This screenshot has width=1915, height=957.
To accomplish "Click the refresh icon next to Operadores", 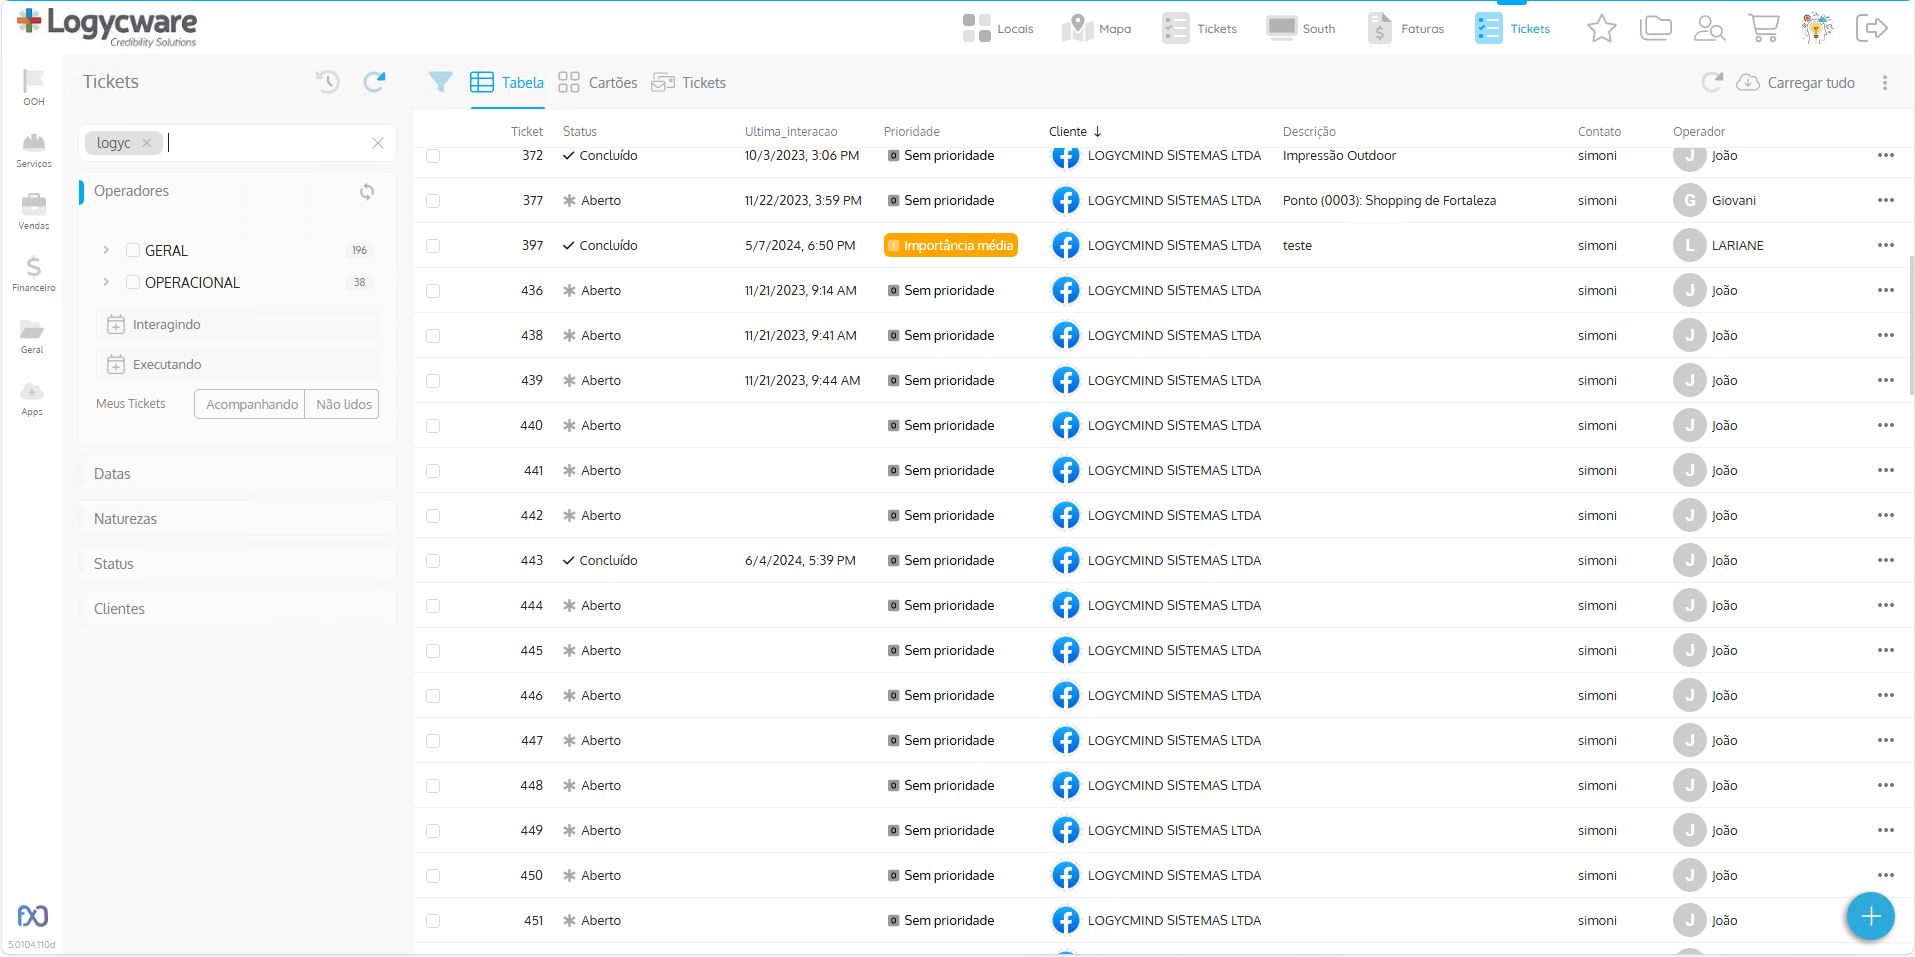I will point(367,191).
